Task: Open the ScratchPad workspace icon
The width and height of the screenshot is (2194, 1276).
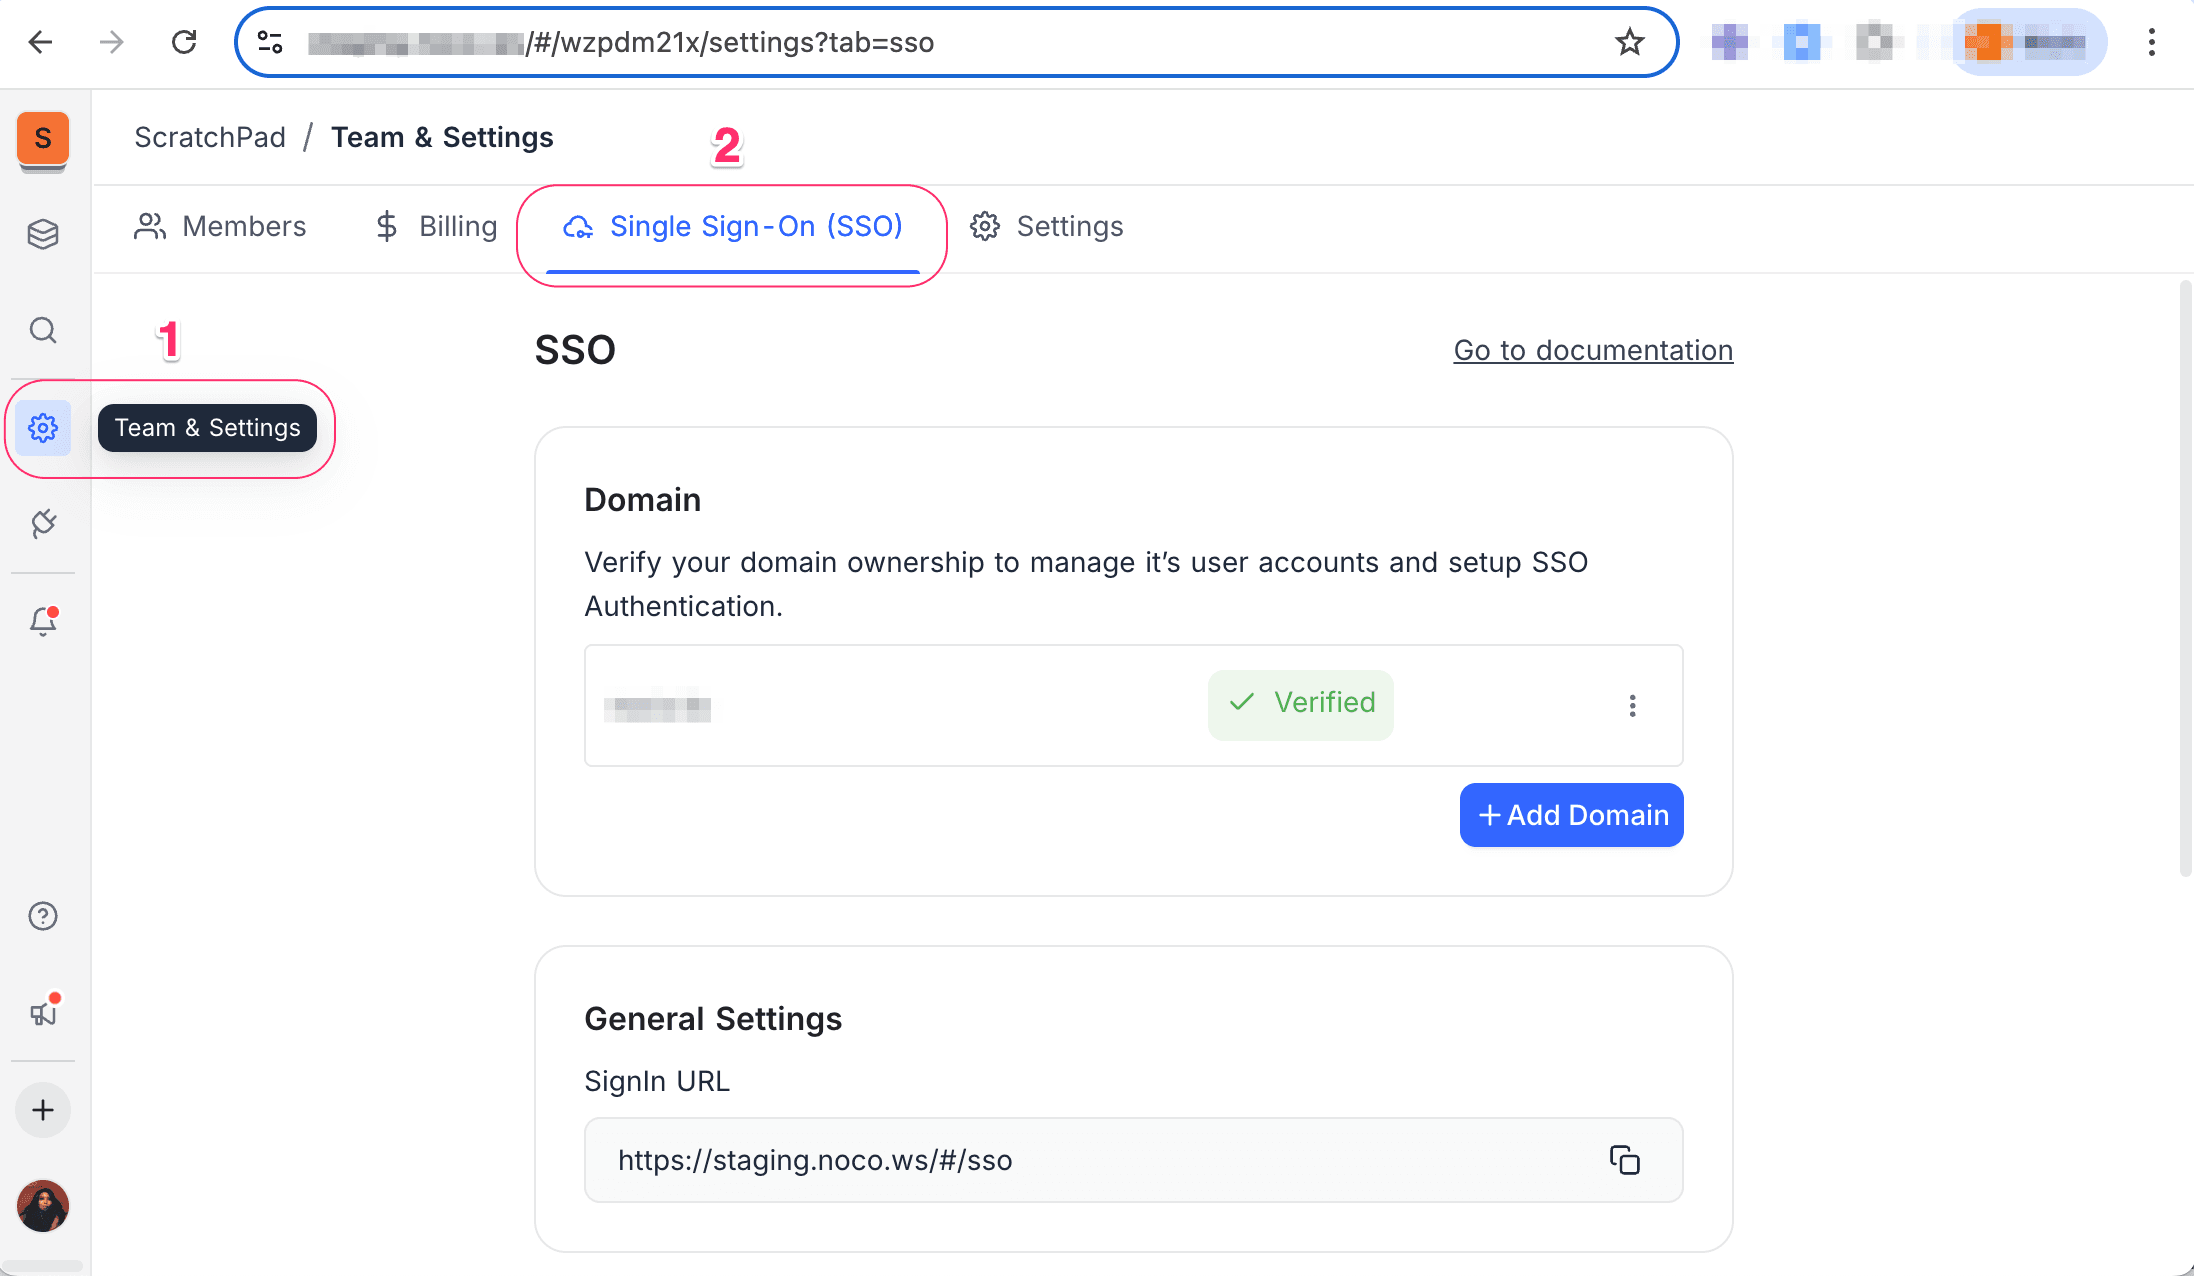Action: [x=42, y=140]
